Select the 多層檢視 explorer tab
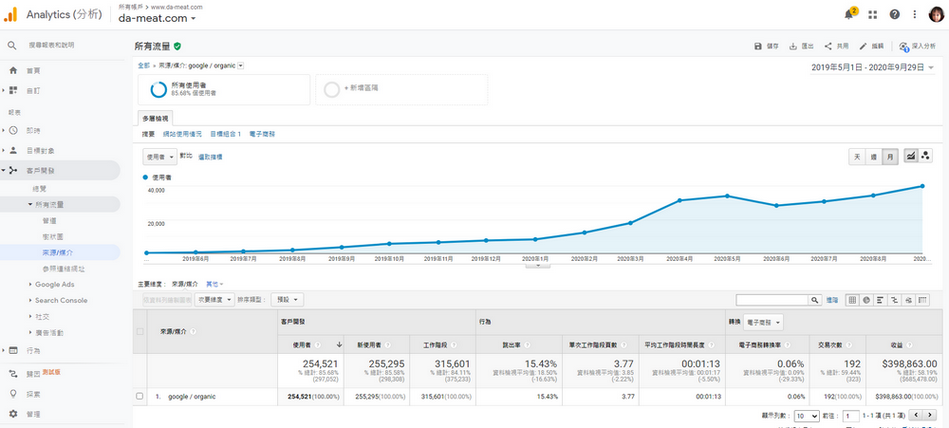Viewport: 949px width, 428px height. (x=155, y=119)
